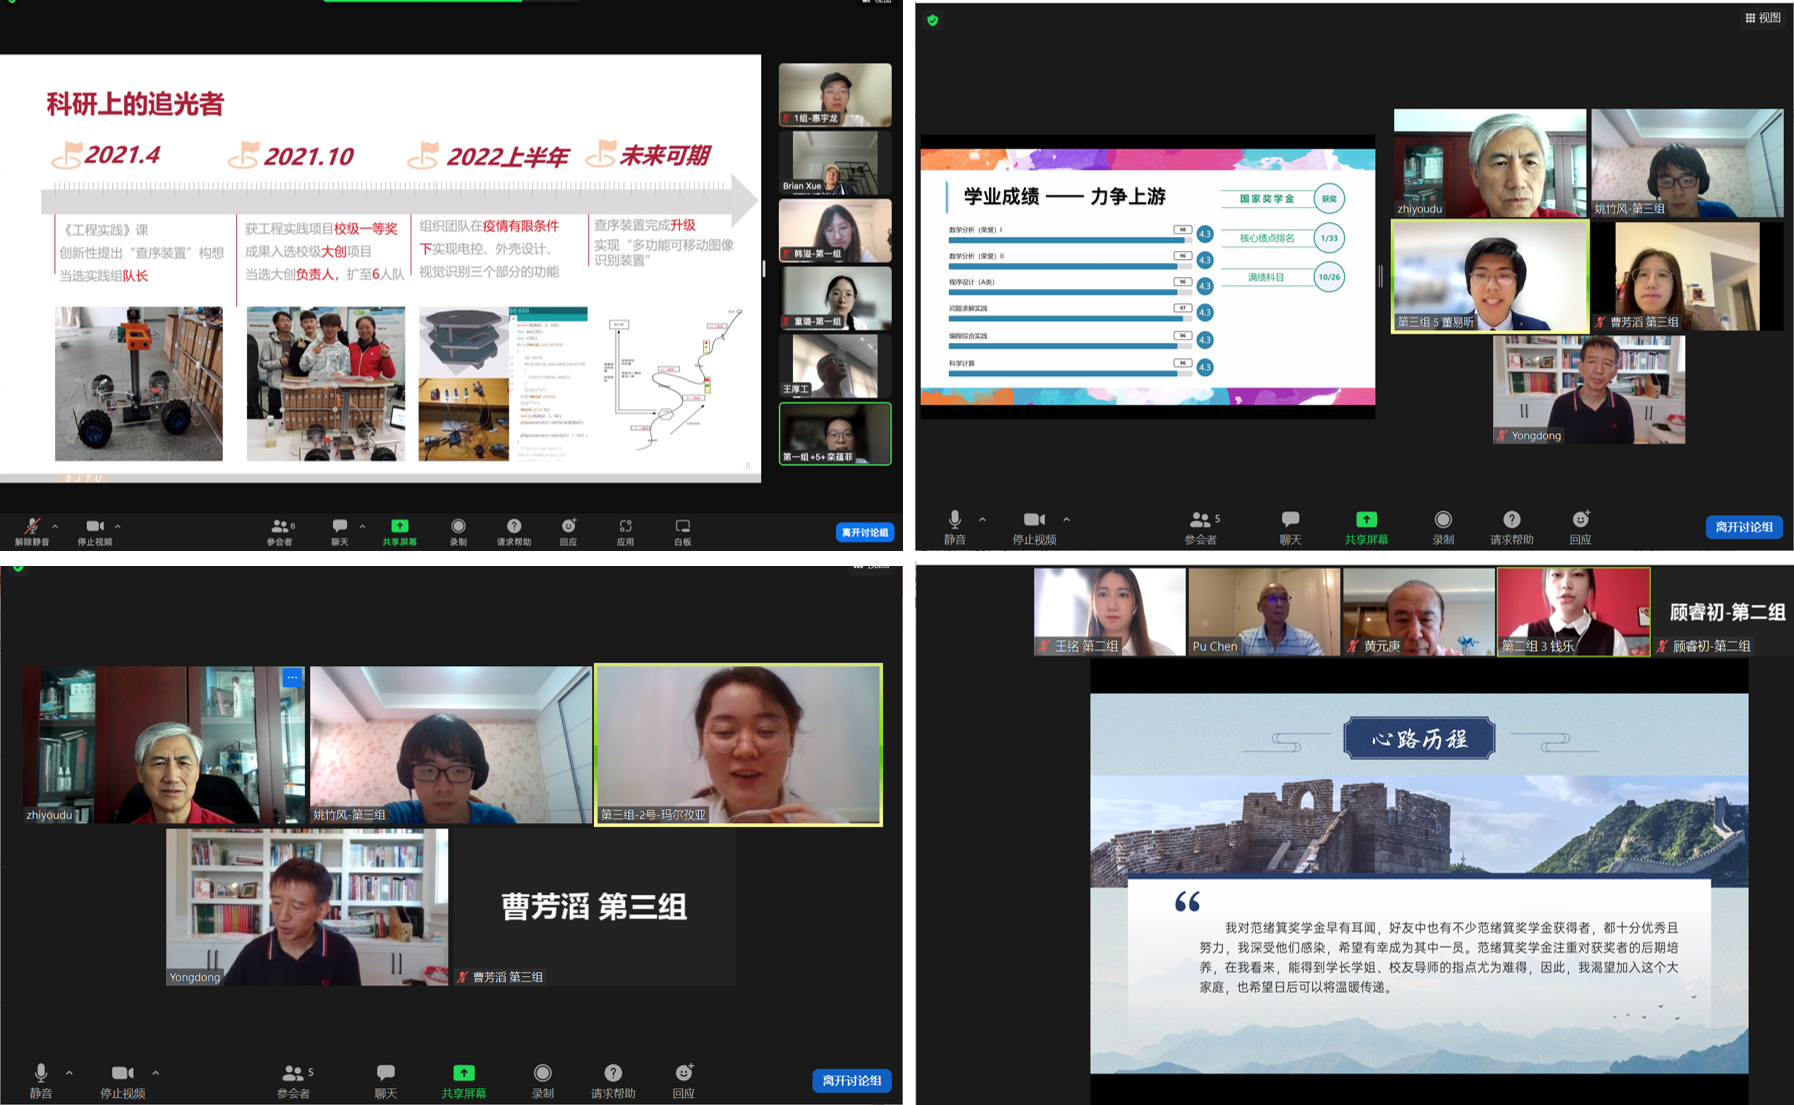
Task: Stop video in the 玛尔孜亚 gallery window
Action: coord(123,1081)
